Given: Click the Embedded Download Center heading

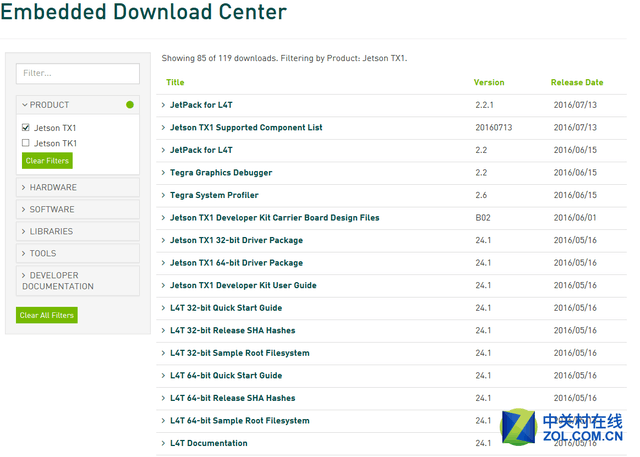Looking at the screenshot, I should coord(144,11).
